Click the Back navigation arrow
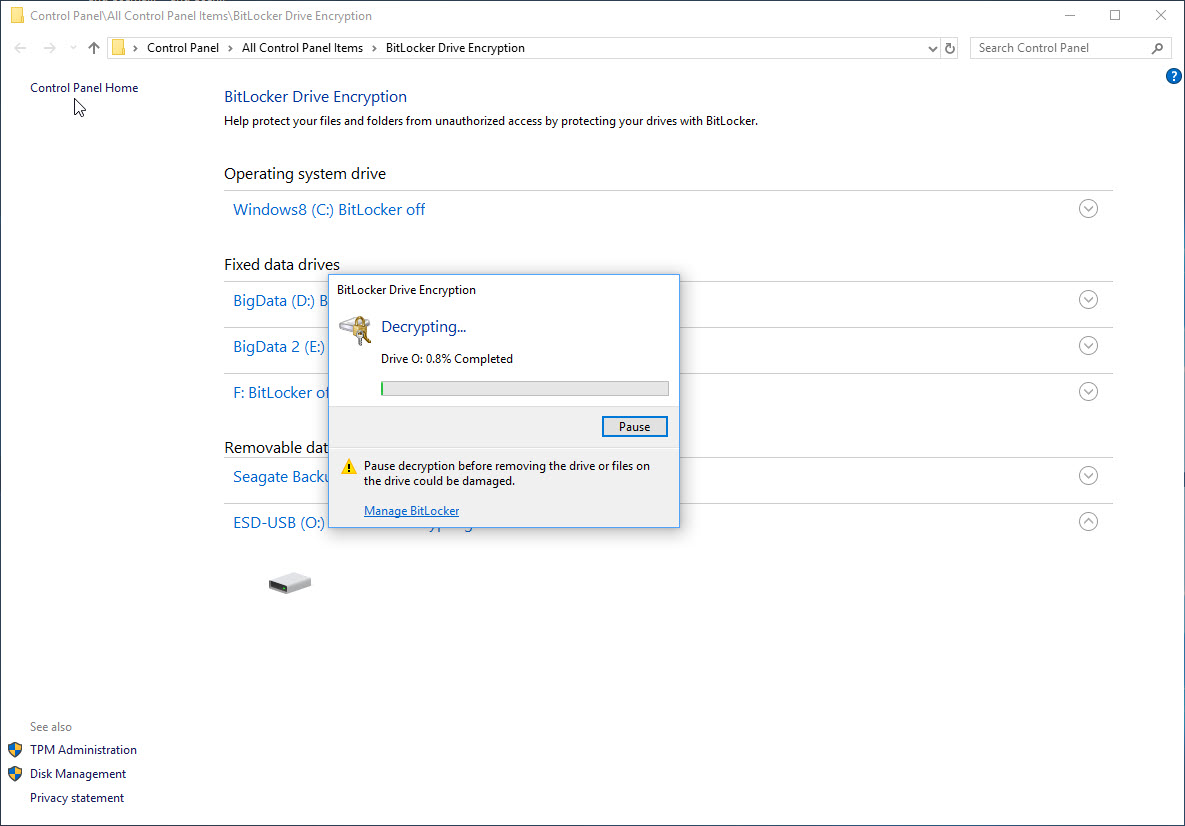 coord(20,48)
